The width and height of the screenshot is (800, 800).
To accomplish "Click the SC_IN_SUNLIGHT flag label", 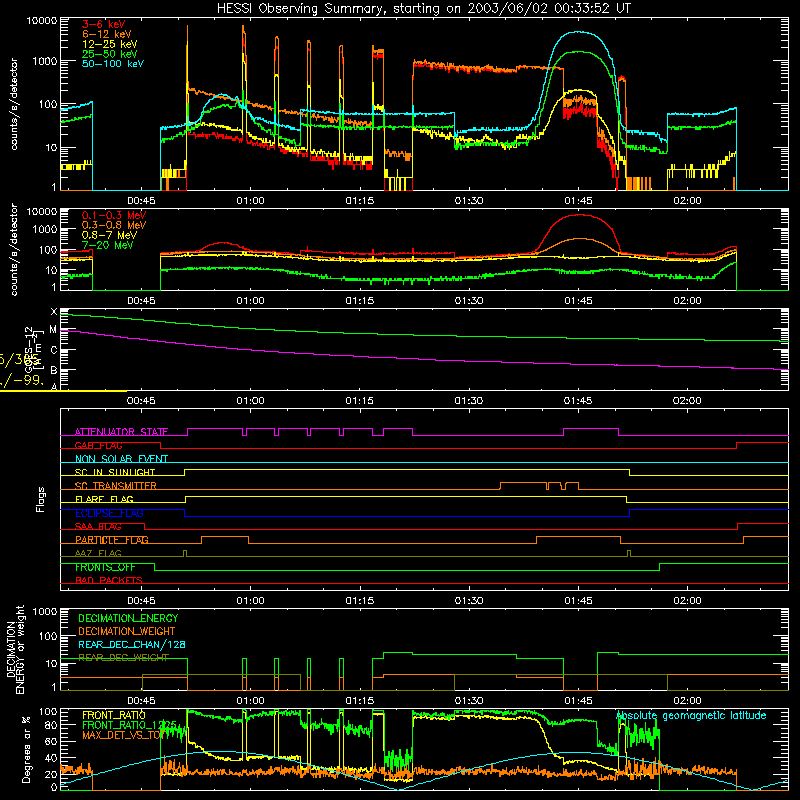I will coord(115,472).
